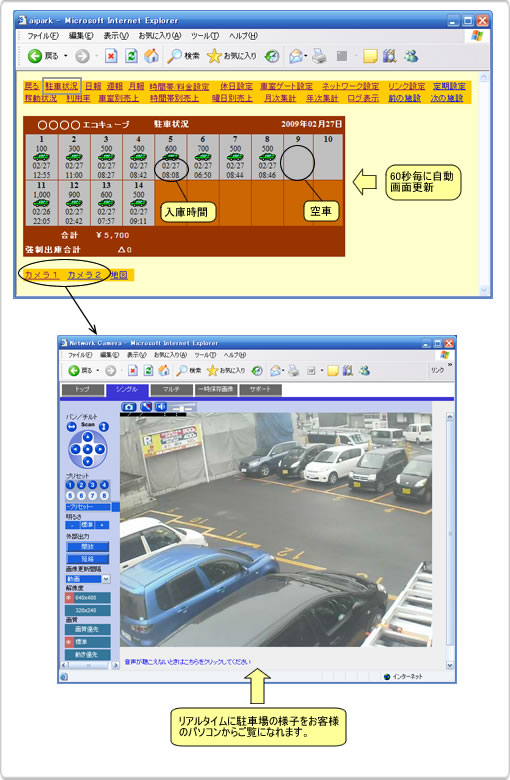Image resolution: width=510 pixels, height=780 pixels.
Task: Open 時間帯/料金設定 link
Action: click(180, 88)
